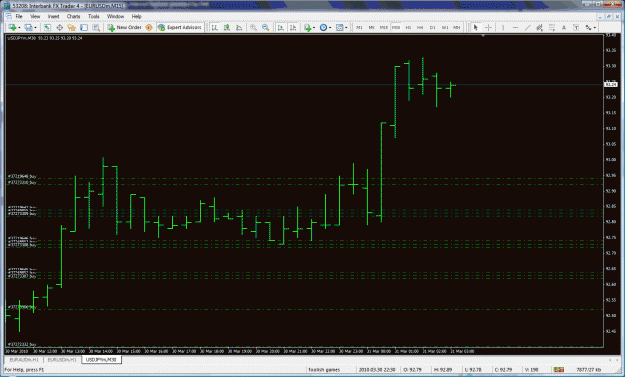This screenshot has height=377, width=625.
Task: Select the D1 timeframe button
Action: pyautogui.click(x=432, y=27)
